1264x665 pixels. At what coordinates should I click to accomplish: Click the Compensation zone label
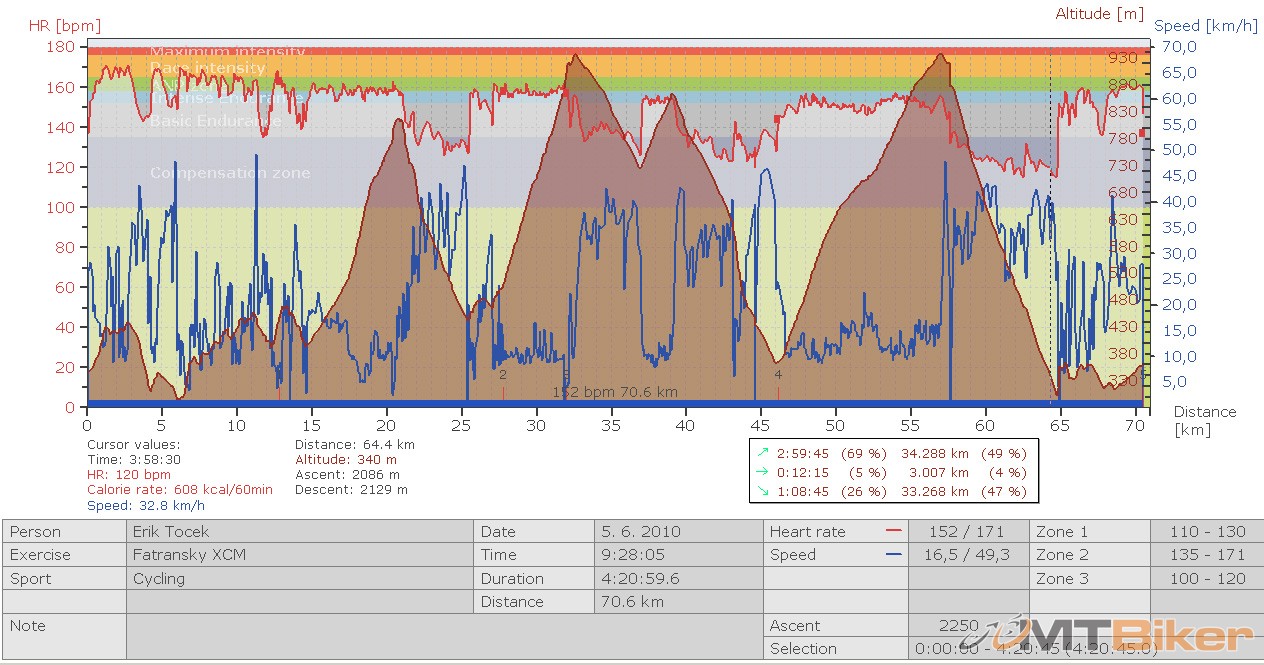coord(230,173)
